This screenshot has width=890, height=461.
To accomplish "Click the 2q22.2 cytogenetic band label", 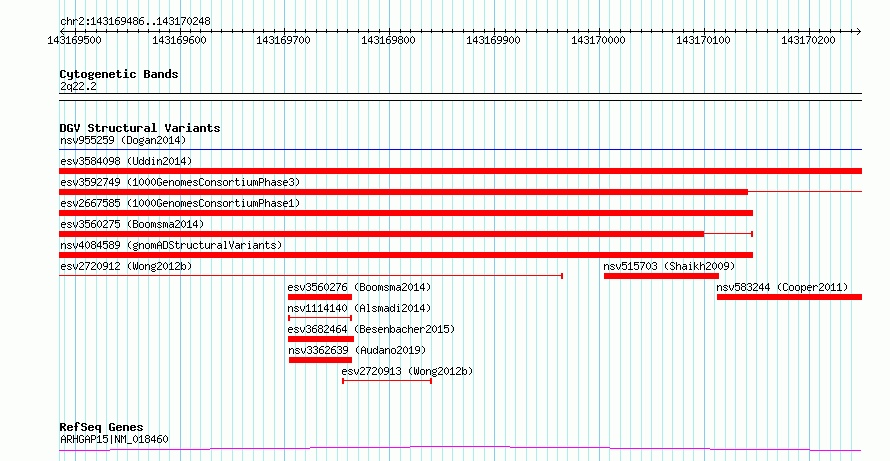I will click(x=78, y=86).
